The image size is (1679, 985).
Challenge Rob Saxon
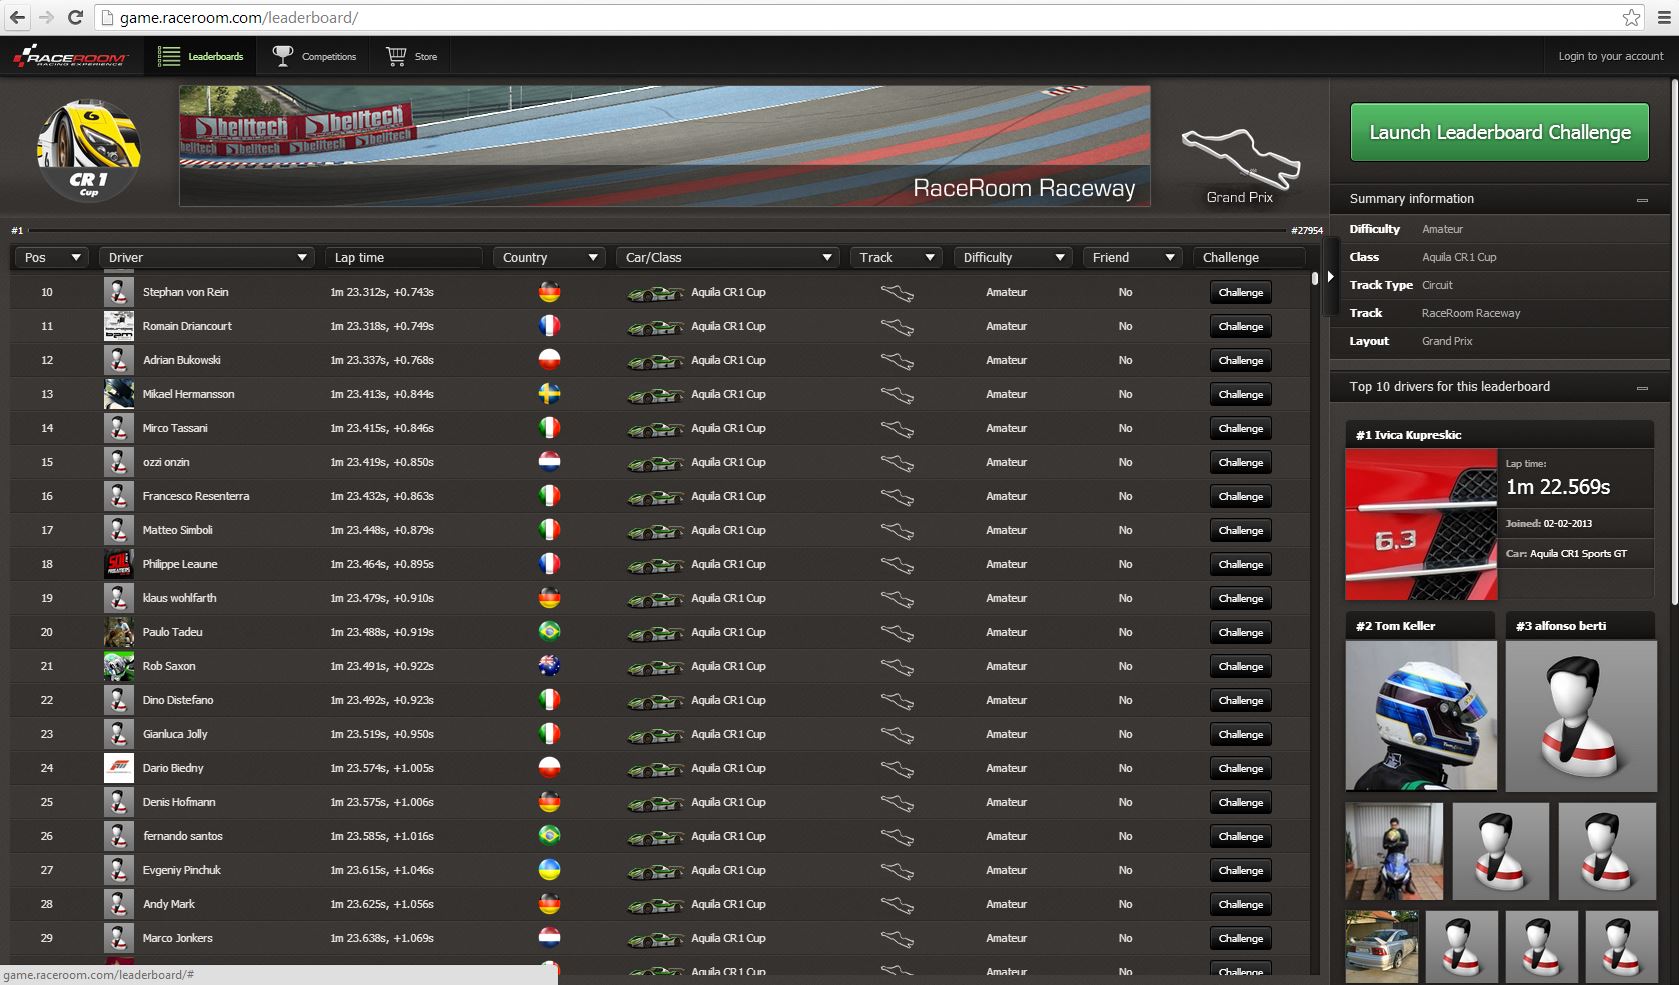click(1241, 667)
